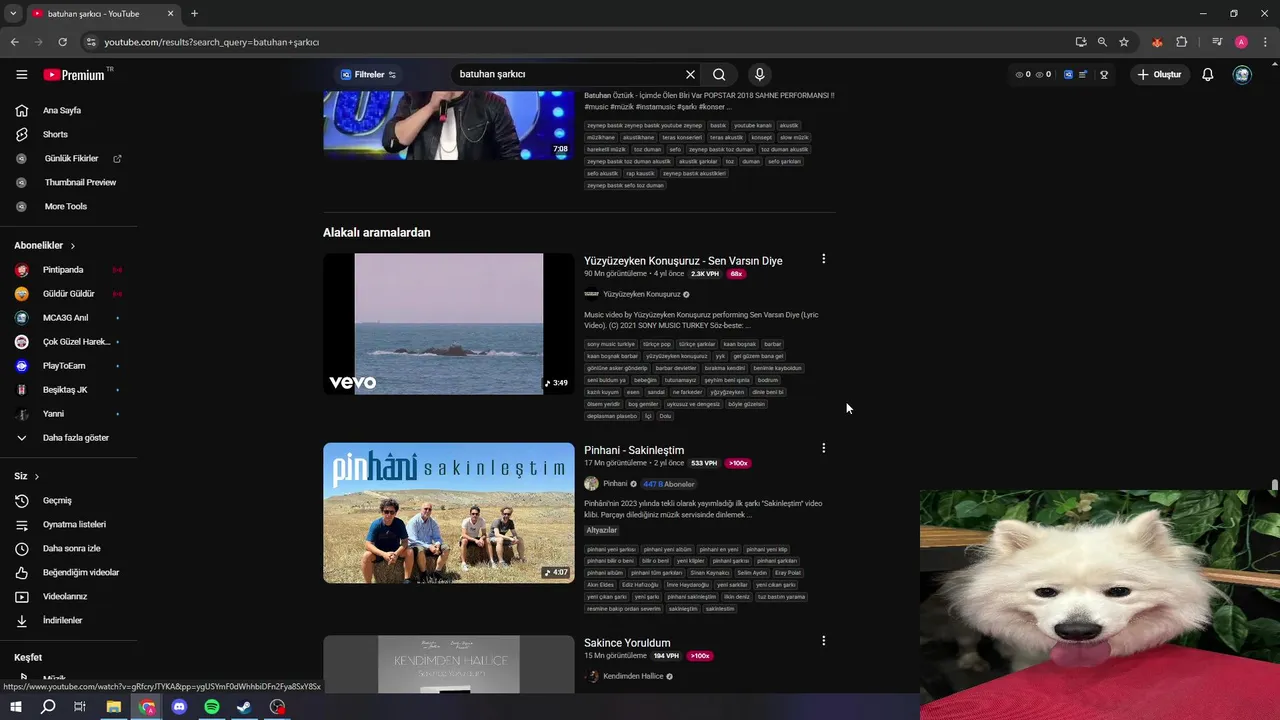Open Yüzyüzeyken Konuşuruz - Sen Varsın Diye title
Image resolution: width=1280 pixels, height=720 pixels.
click(x=683, y=261)
